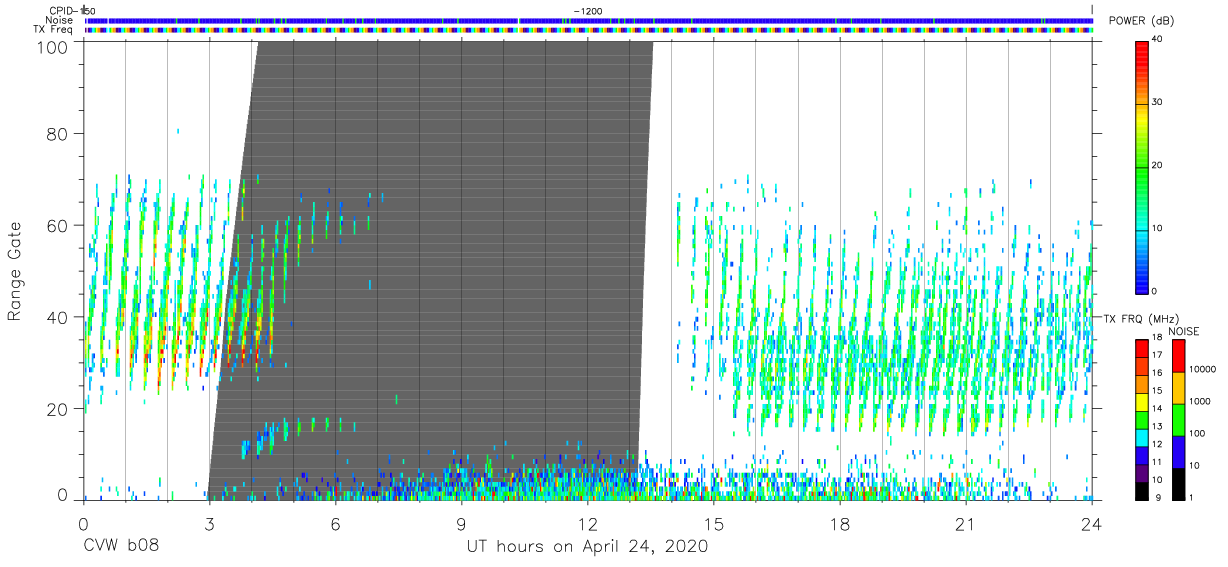Click the 12 hour tick on time axis
This screenshot has height=567, width=1228.
[587, 524]
